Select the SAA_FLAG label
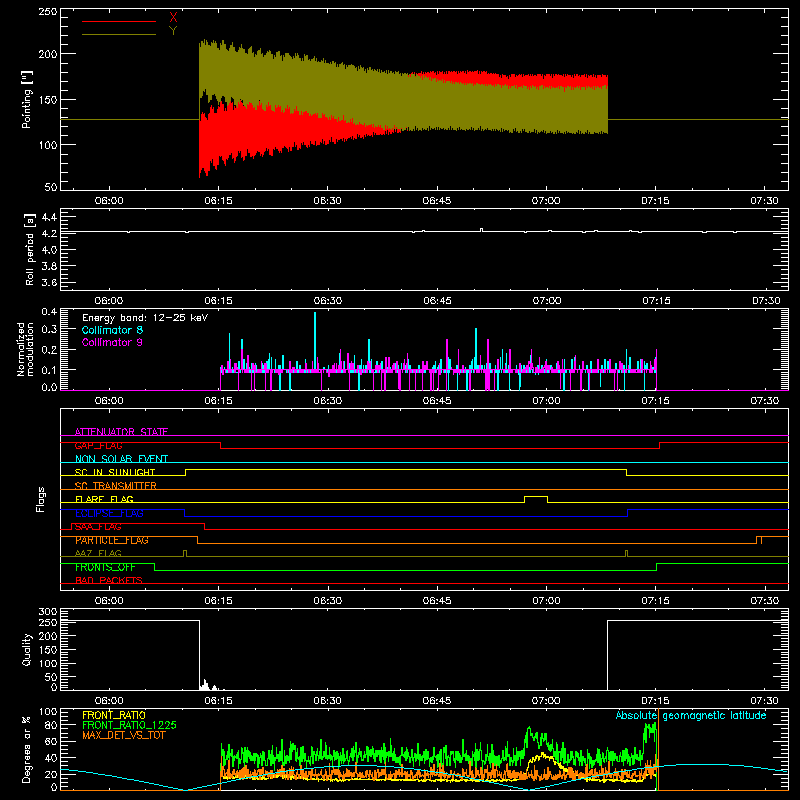The width and height of the screenshot is (800, 800). [98, 527]
